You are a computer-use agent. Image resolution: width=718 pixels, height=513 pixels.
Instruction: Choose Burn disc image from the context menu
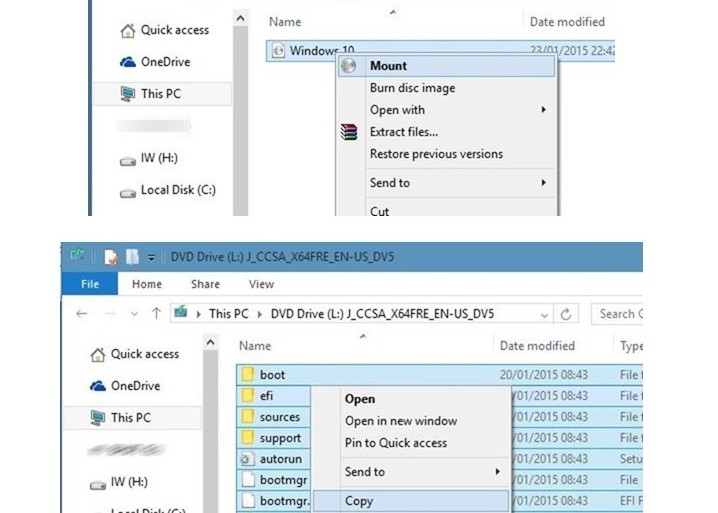pos(412,88)
